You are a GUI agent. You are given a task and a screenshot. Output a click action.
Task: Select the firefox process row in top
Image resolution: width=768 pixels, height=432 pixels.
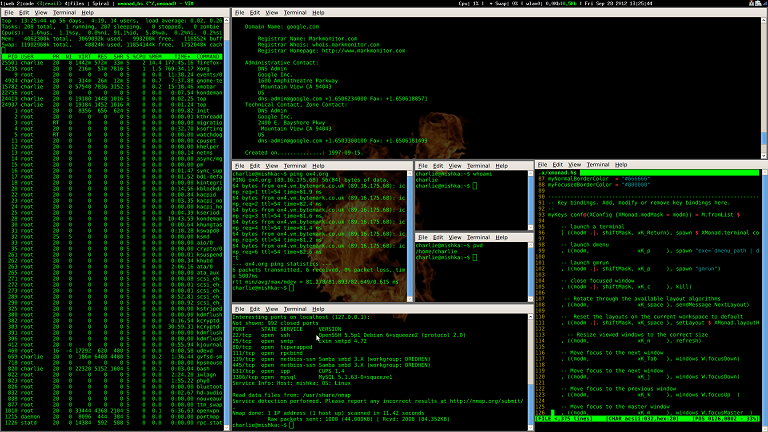click(112, 63)
